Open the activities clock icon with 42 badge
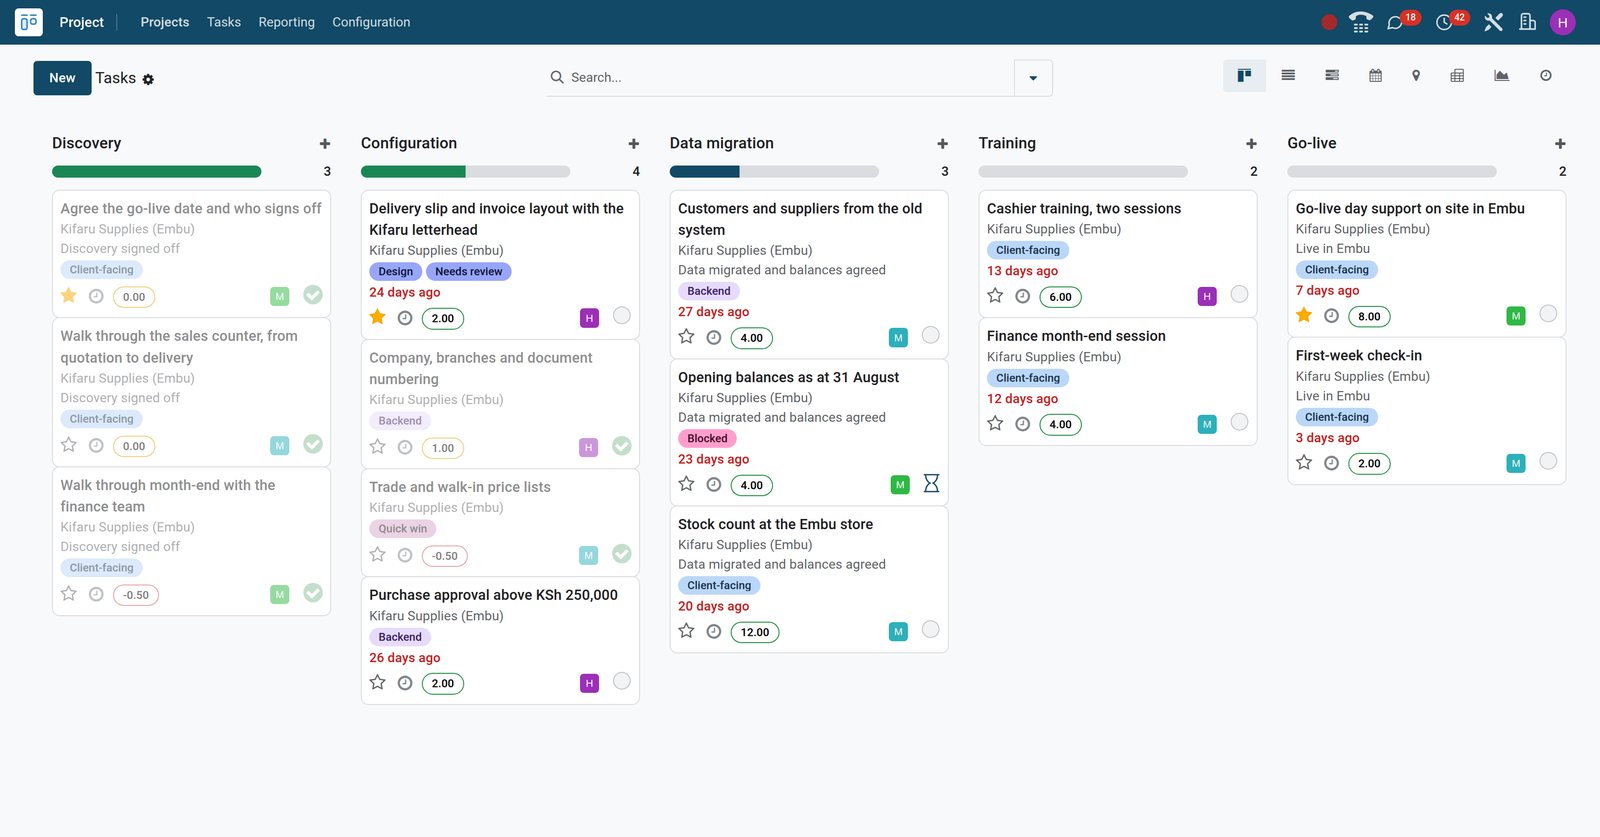The width and height of the screenshot is (1600, 837). [x=1444, y=22]
